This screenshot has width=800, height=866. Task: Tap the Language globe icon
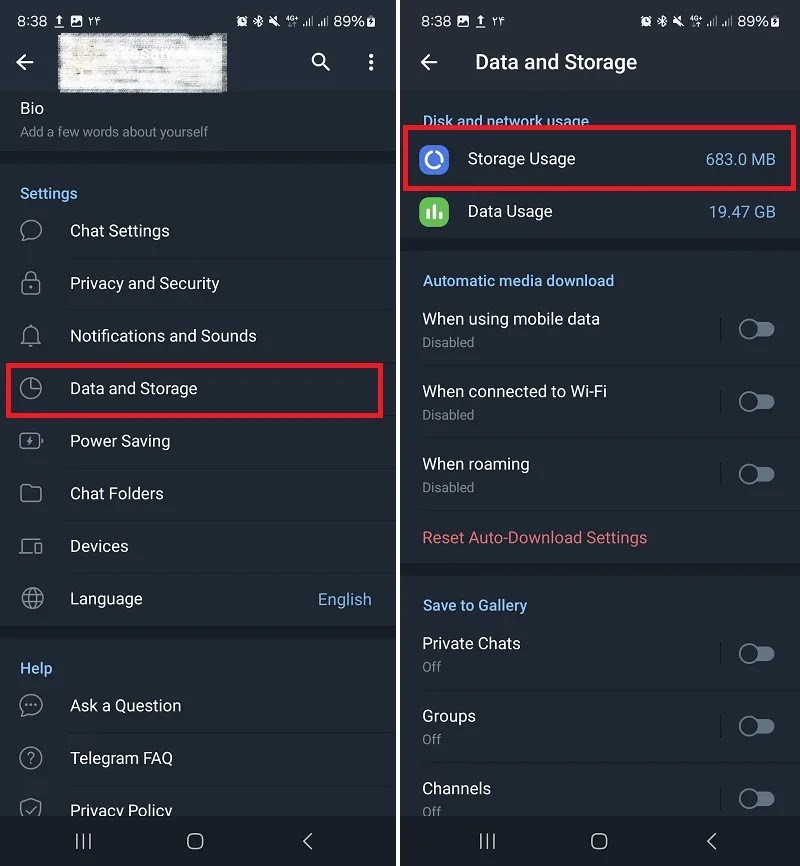coord(32,598)
